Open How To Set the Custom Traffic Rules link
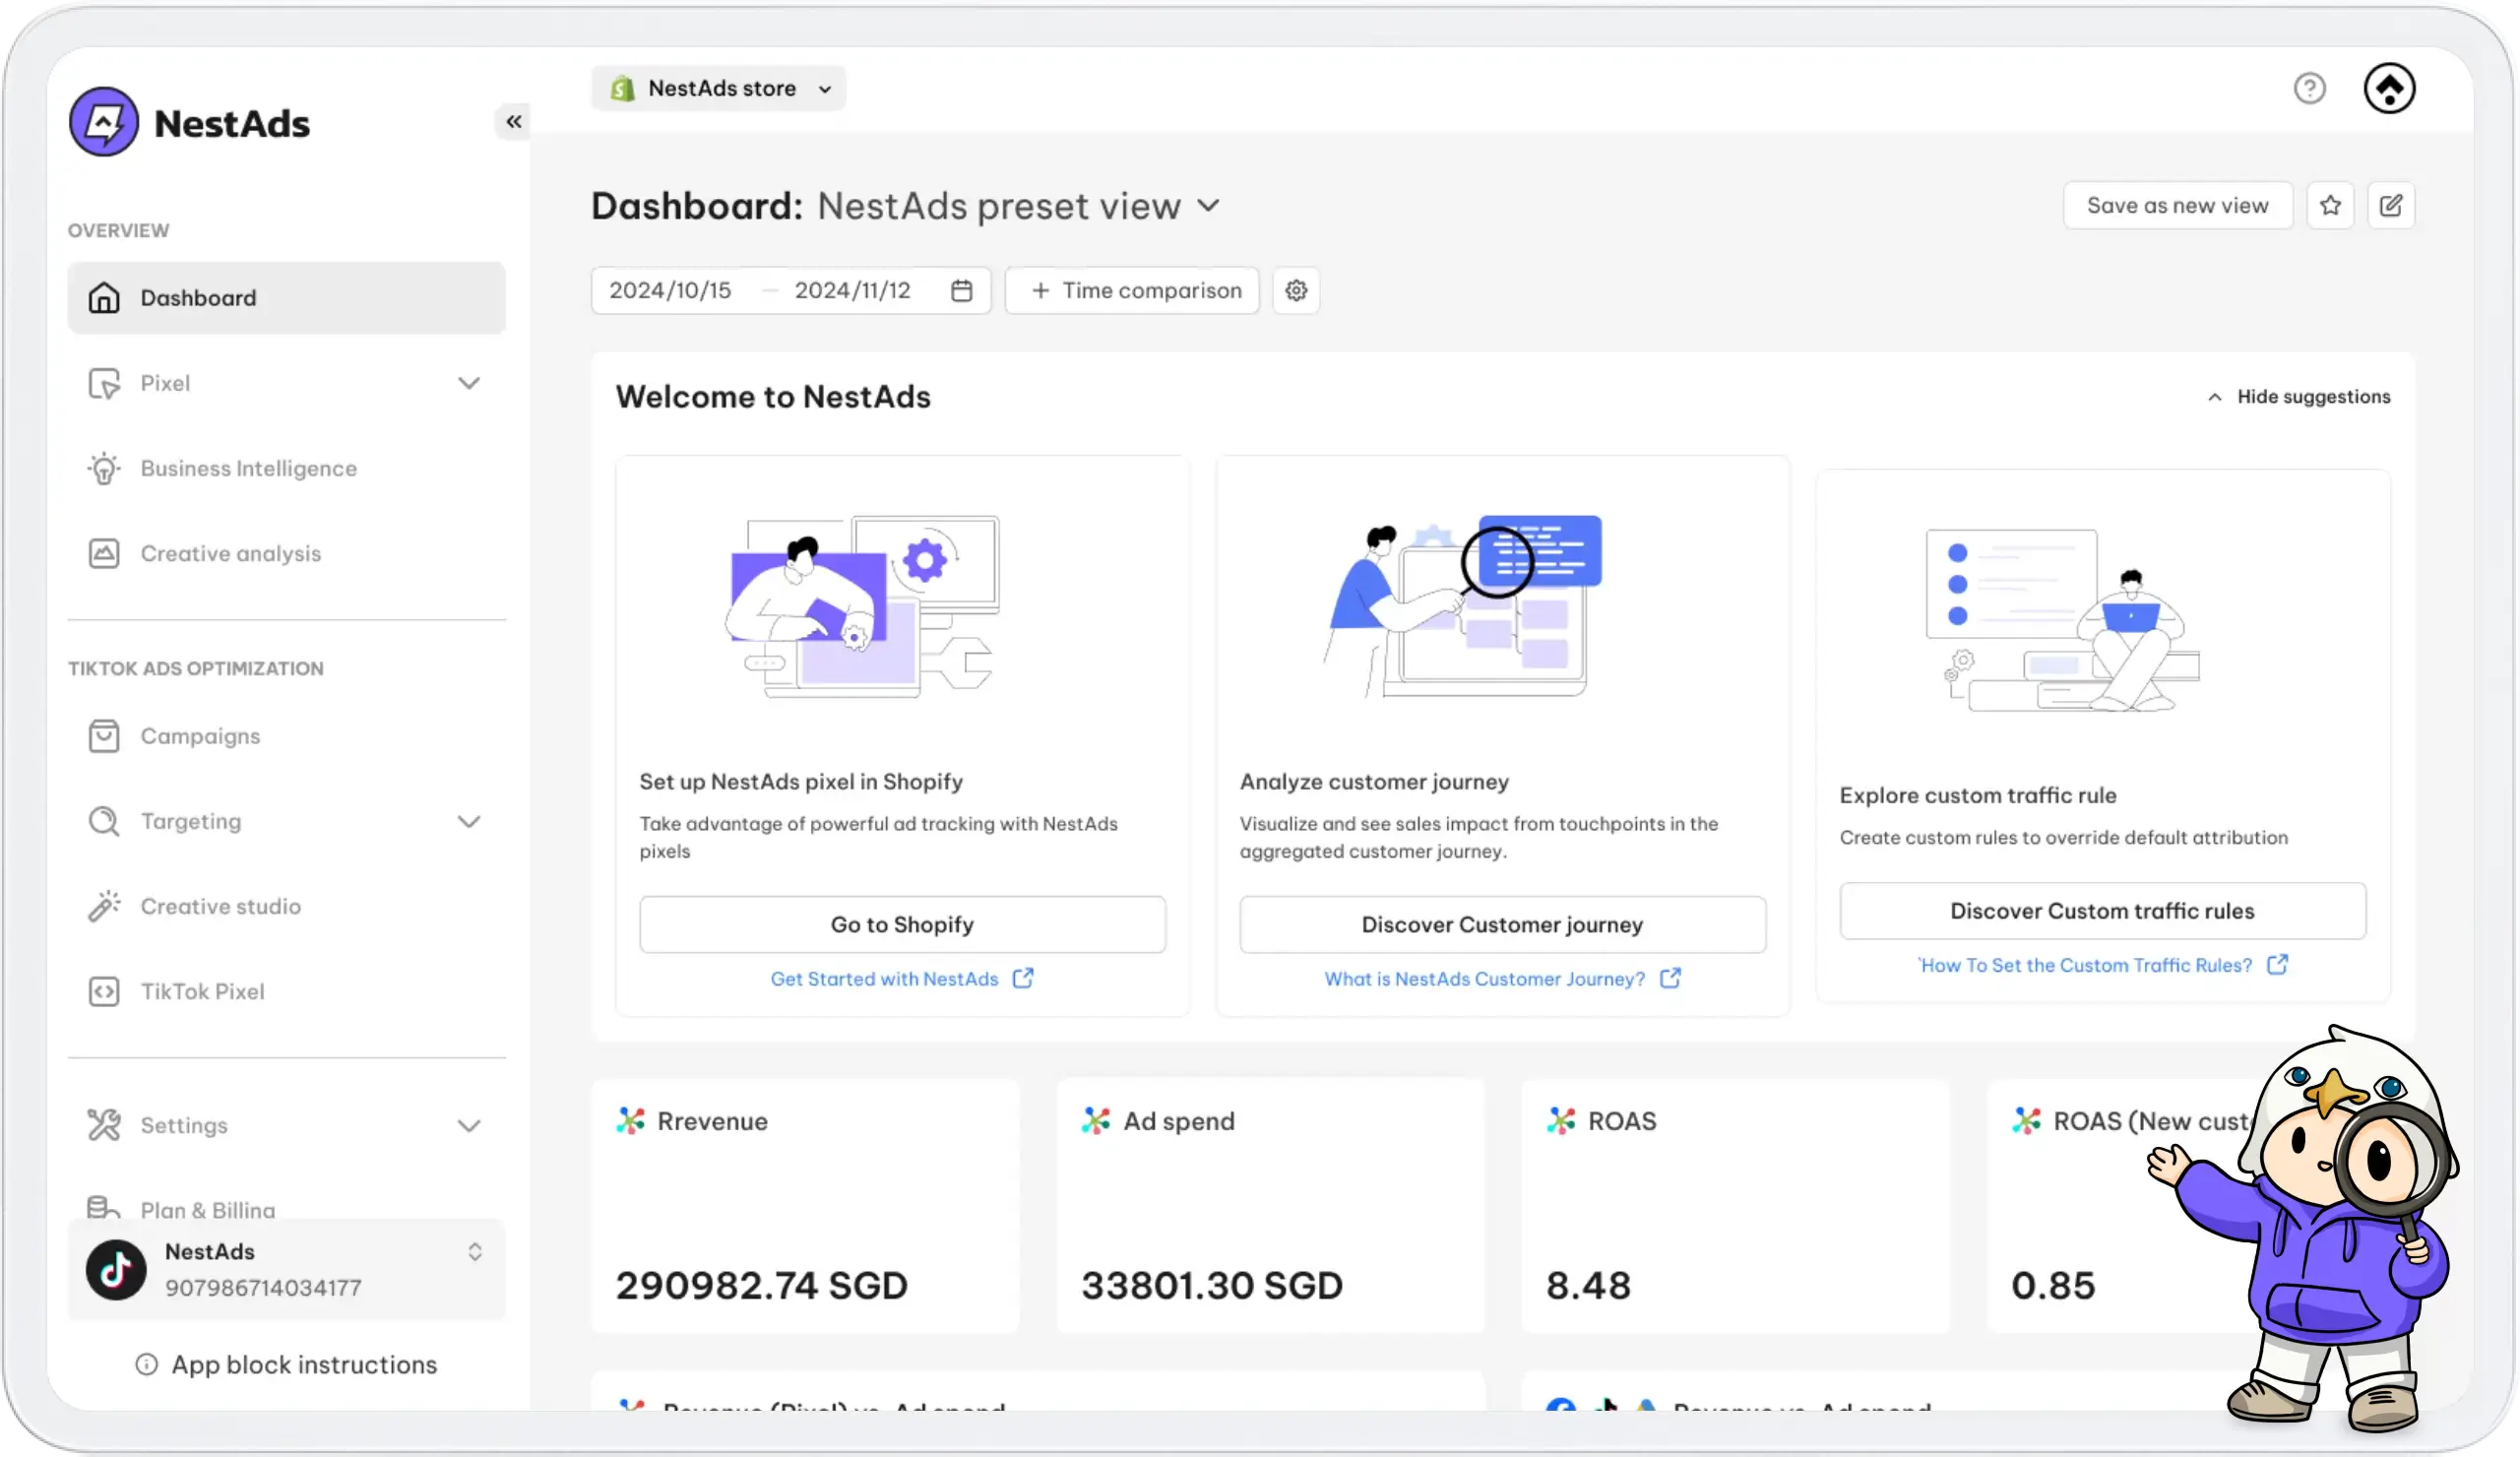 2084,964
